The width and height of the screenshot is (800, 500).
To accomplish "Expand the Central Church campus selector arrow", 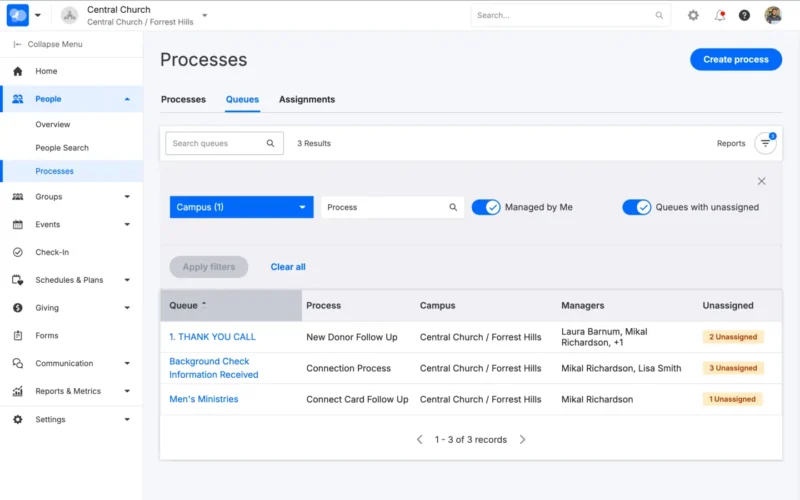I will [x=205, y=15].
